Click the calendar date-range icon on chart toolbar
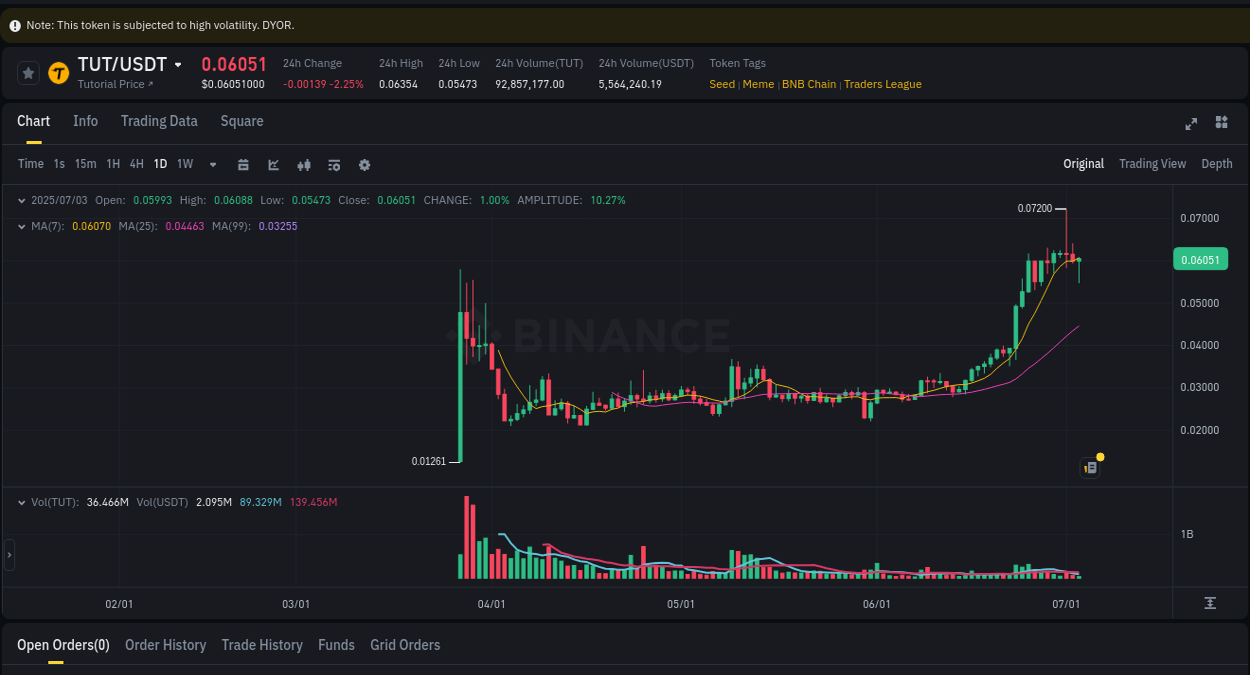This screenshot has height=675, width=1250. [243, 164]
